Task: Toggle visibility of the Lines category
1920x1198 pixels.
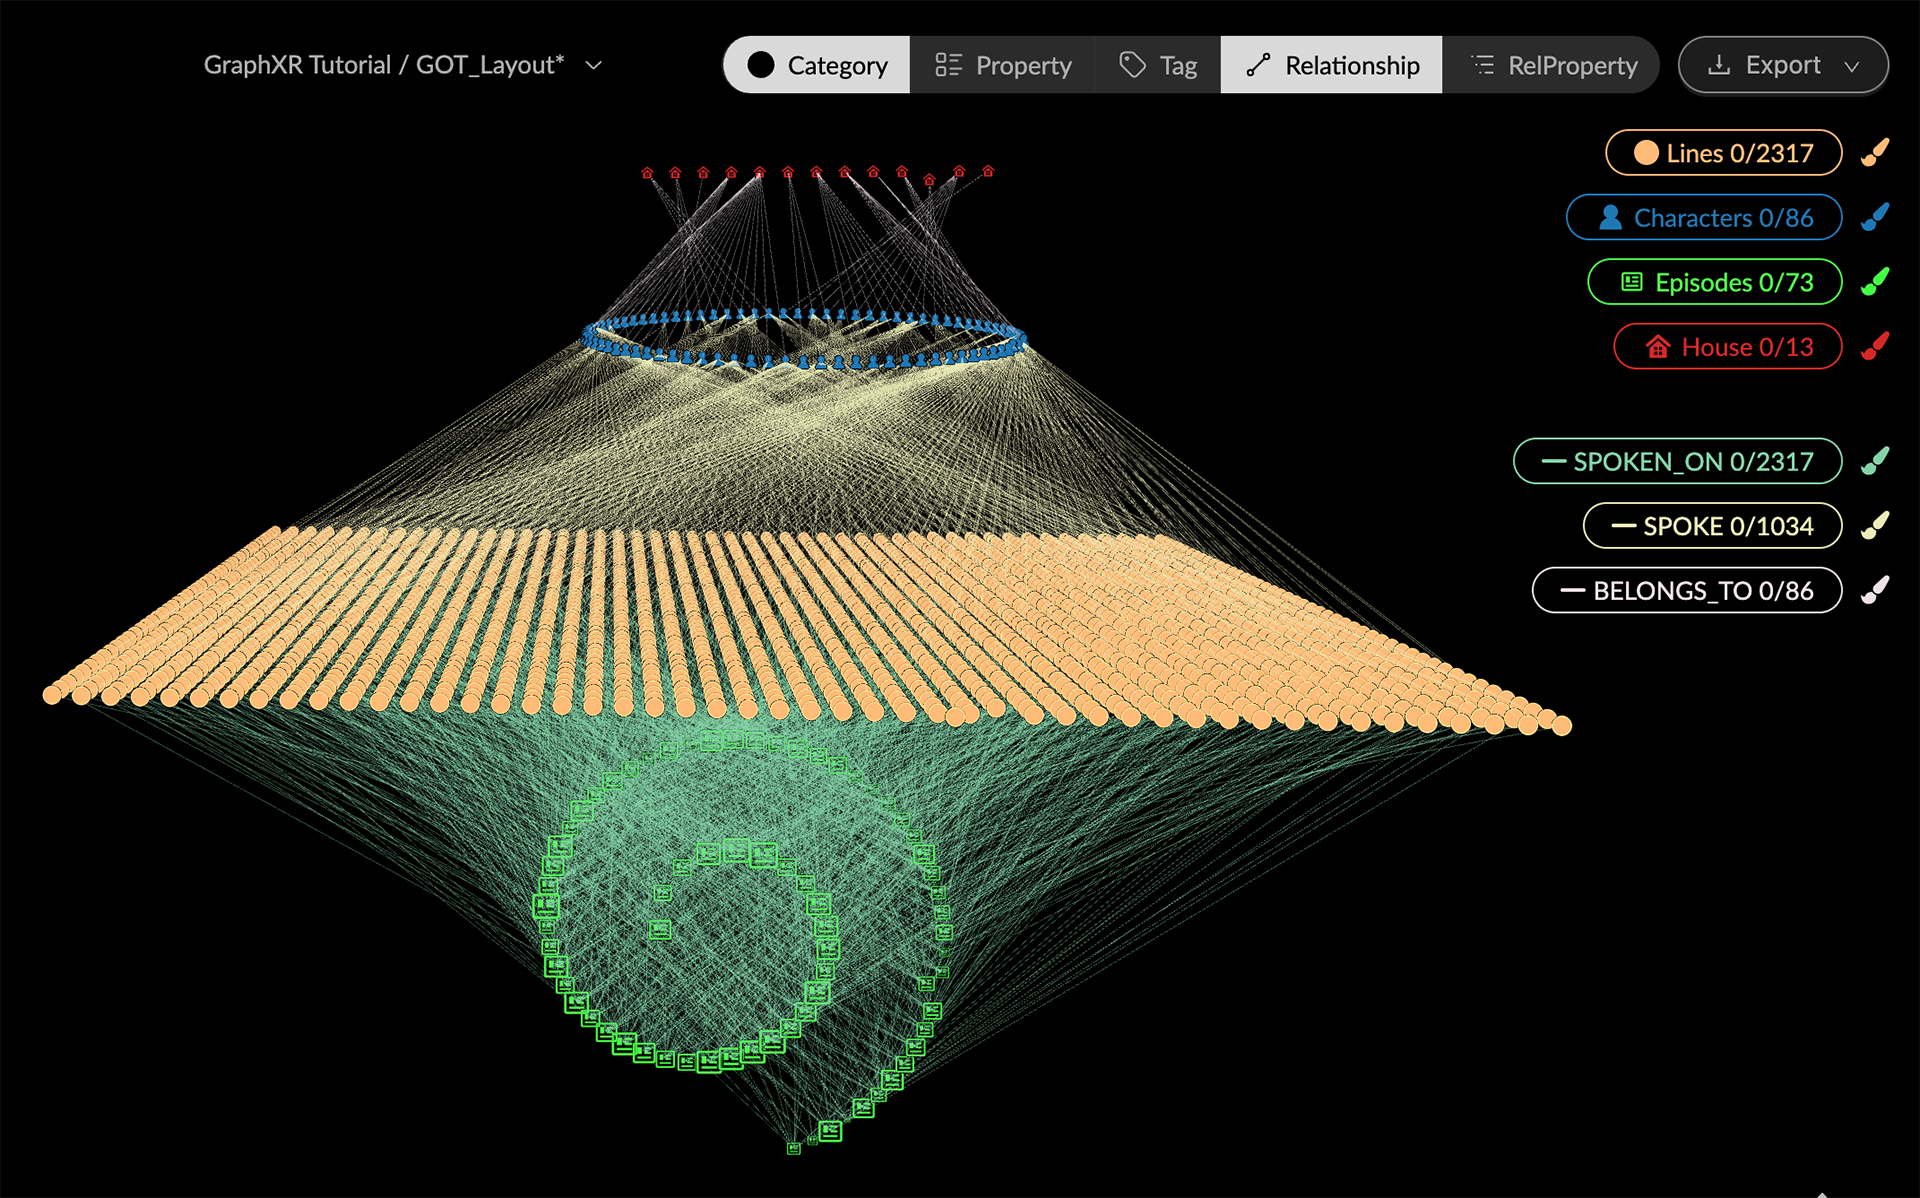Action: click(x=1723, y=152)
